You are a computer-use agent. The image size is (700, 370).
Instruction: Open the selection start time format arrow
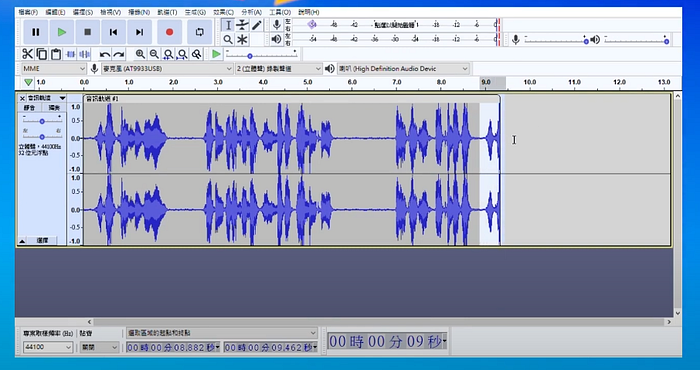[218, 347]
